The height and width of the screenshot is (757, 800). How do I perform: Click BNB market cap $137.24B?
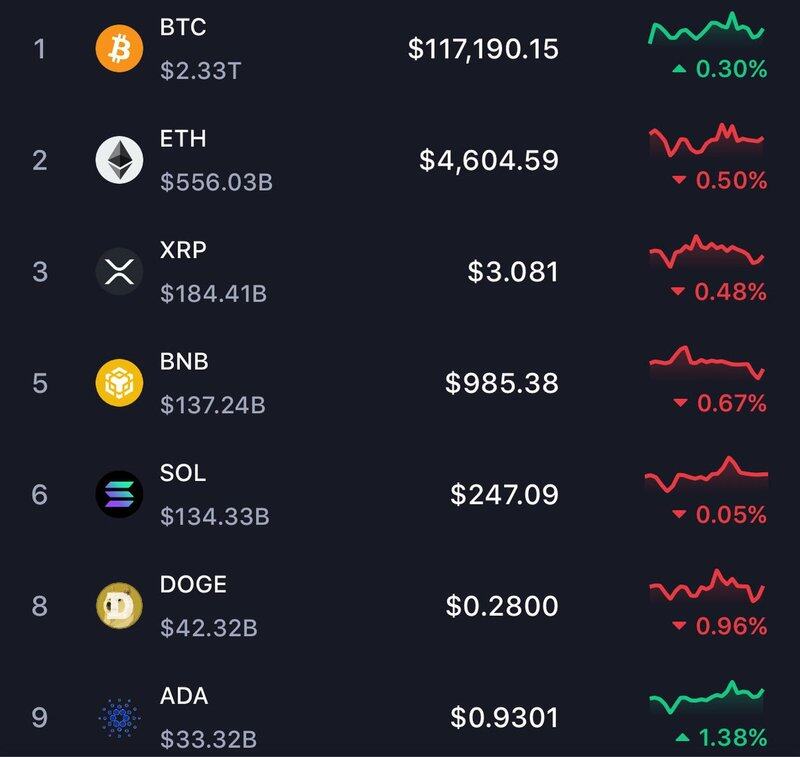(213, 406)
